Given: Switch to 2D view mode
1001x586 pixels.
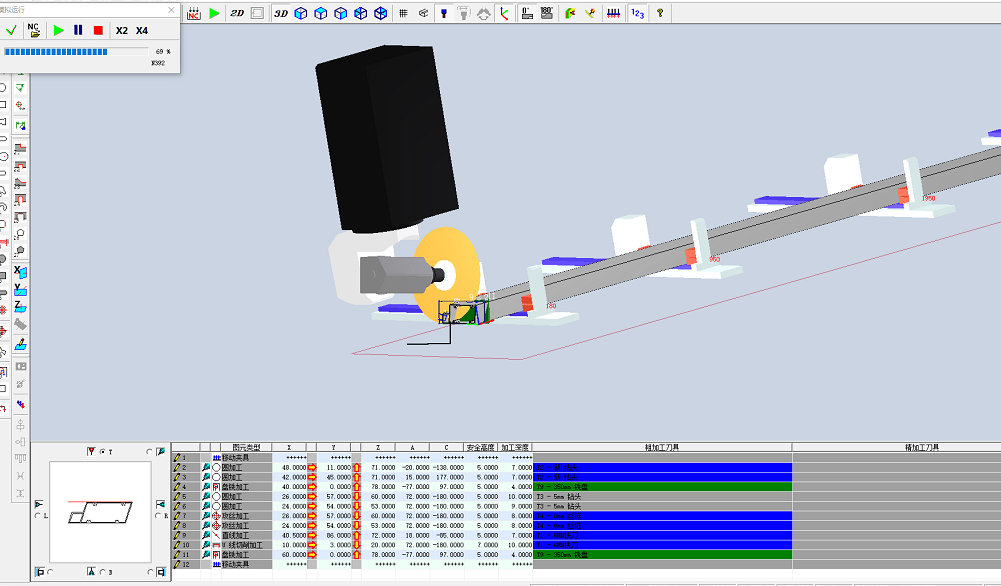Looking at the screenshot, I should point(237,13).
